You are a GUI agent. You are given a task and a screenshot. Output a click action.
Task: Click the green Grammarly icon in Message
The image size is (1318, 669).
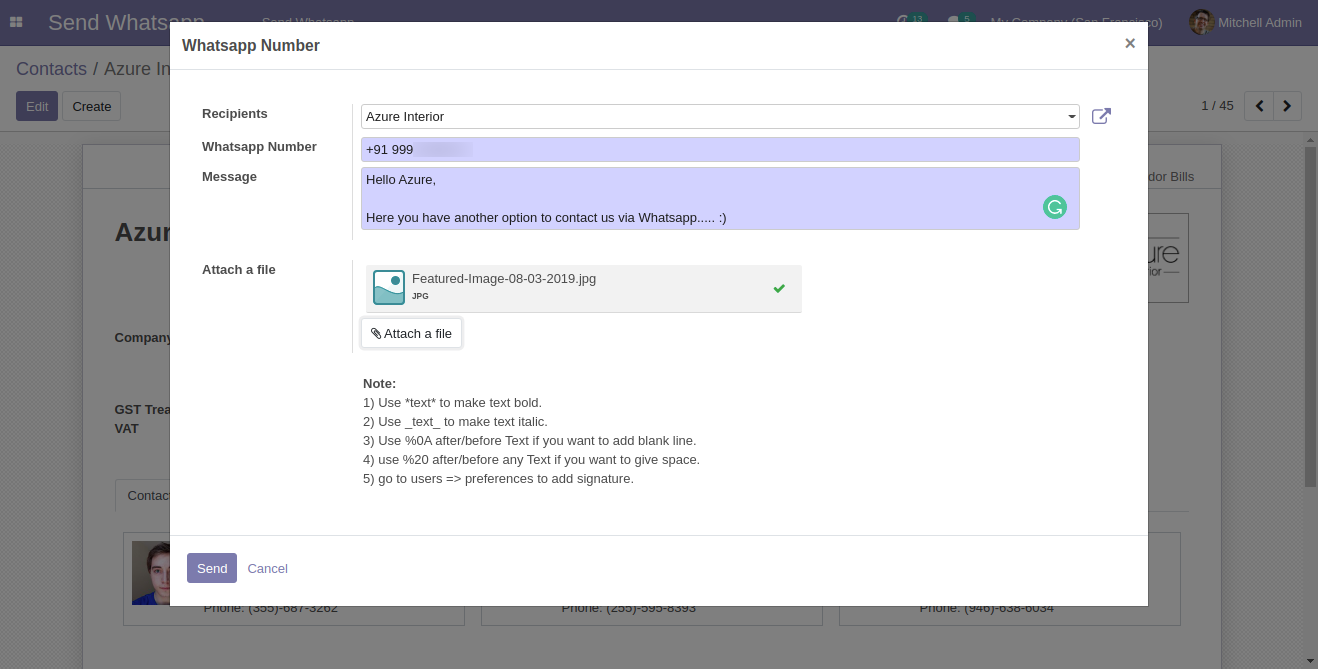pos(1055,207)
